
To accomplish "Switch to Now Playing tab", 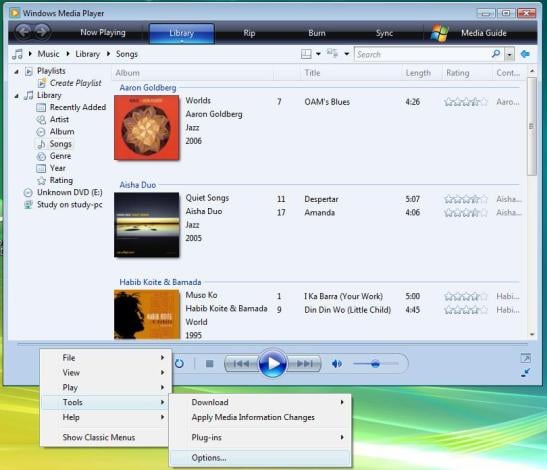I will click(103, 33).
